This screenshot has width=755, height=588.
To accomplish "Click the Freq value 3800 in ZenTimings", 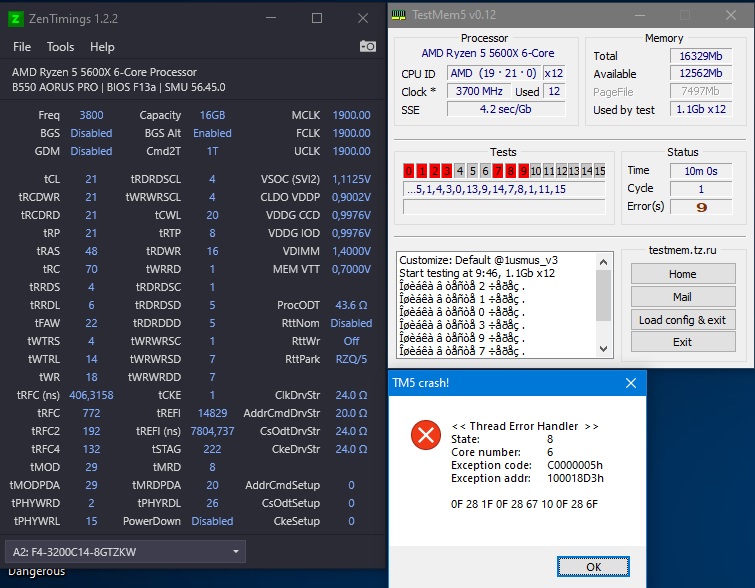I will tap(91, 115).
